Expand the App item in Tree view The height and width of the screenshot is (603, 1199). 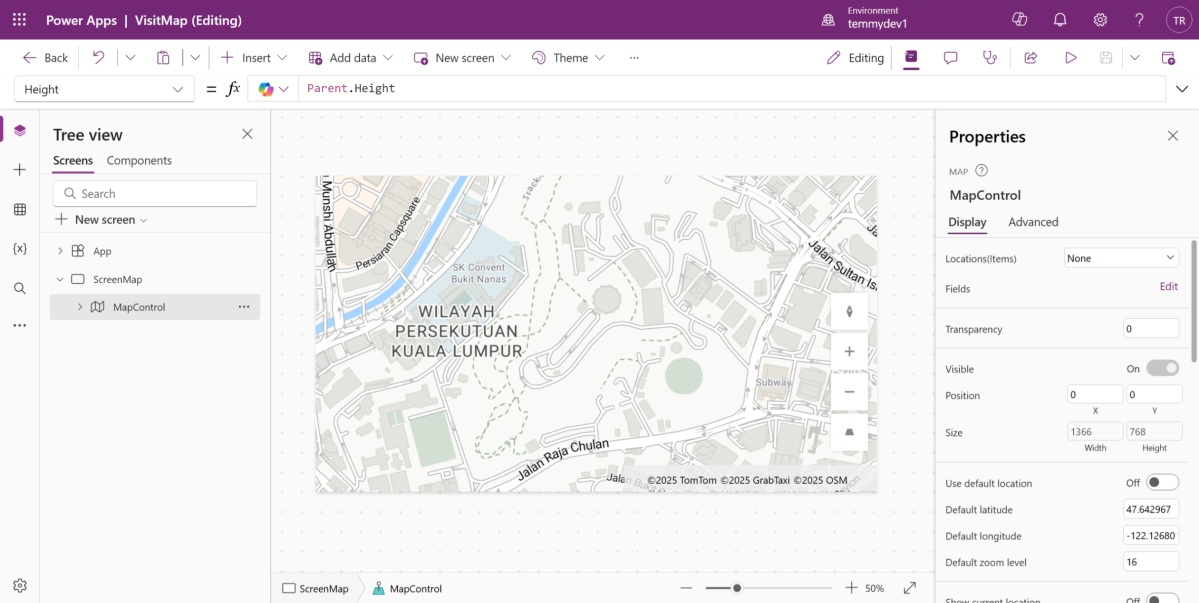coord(60,250)
